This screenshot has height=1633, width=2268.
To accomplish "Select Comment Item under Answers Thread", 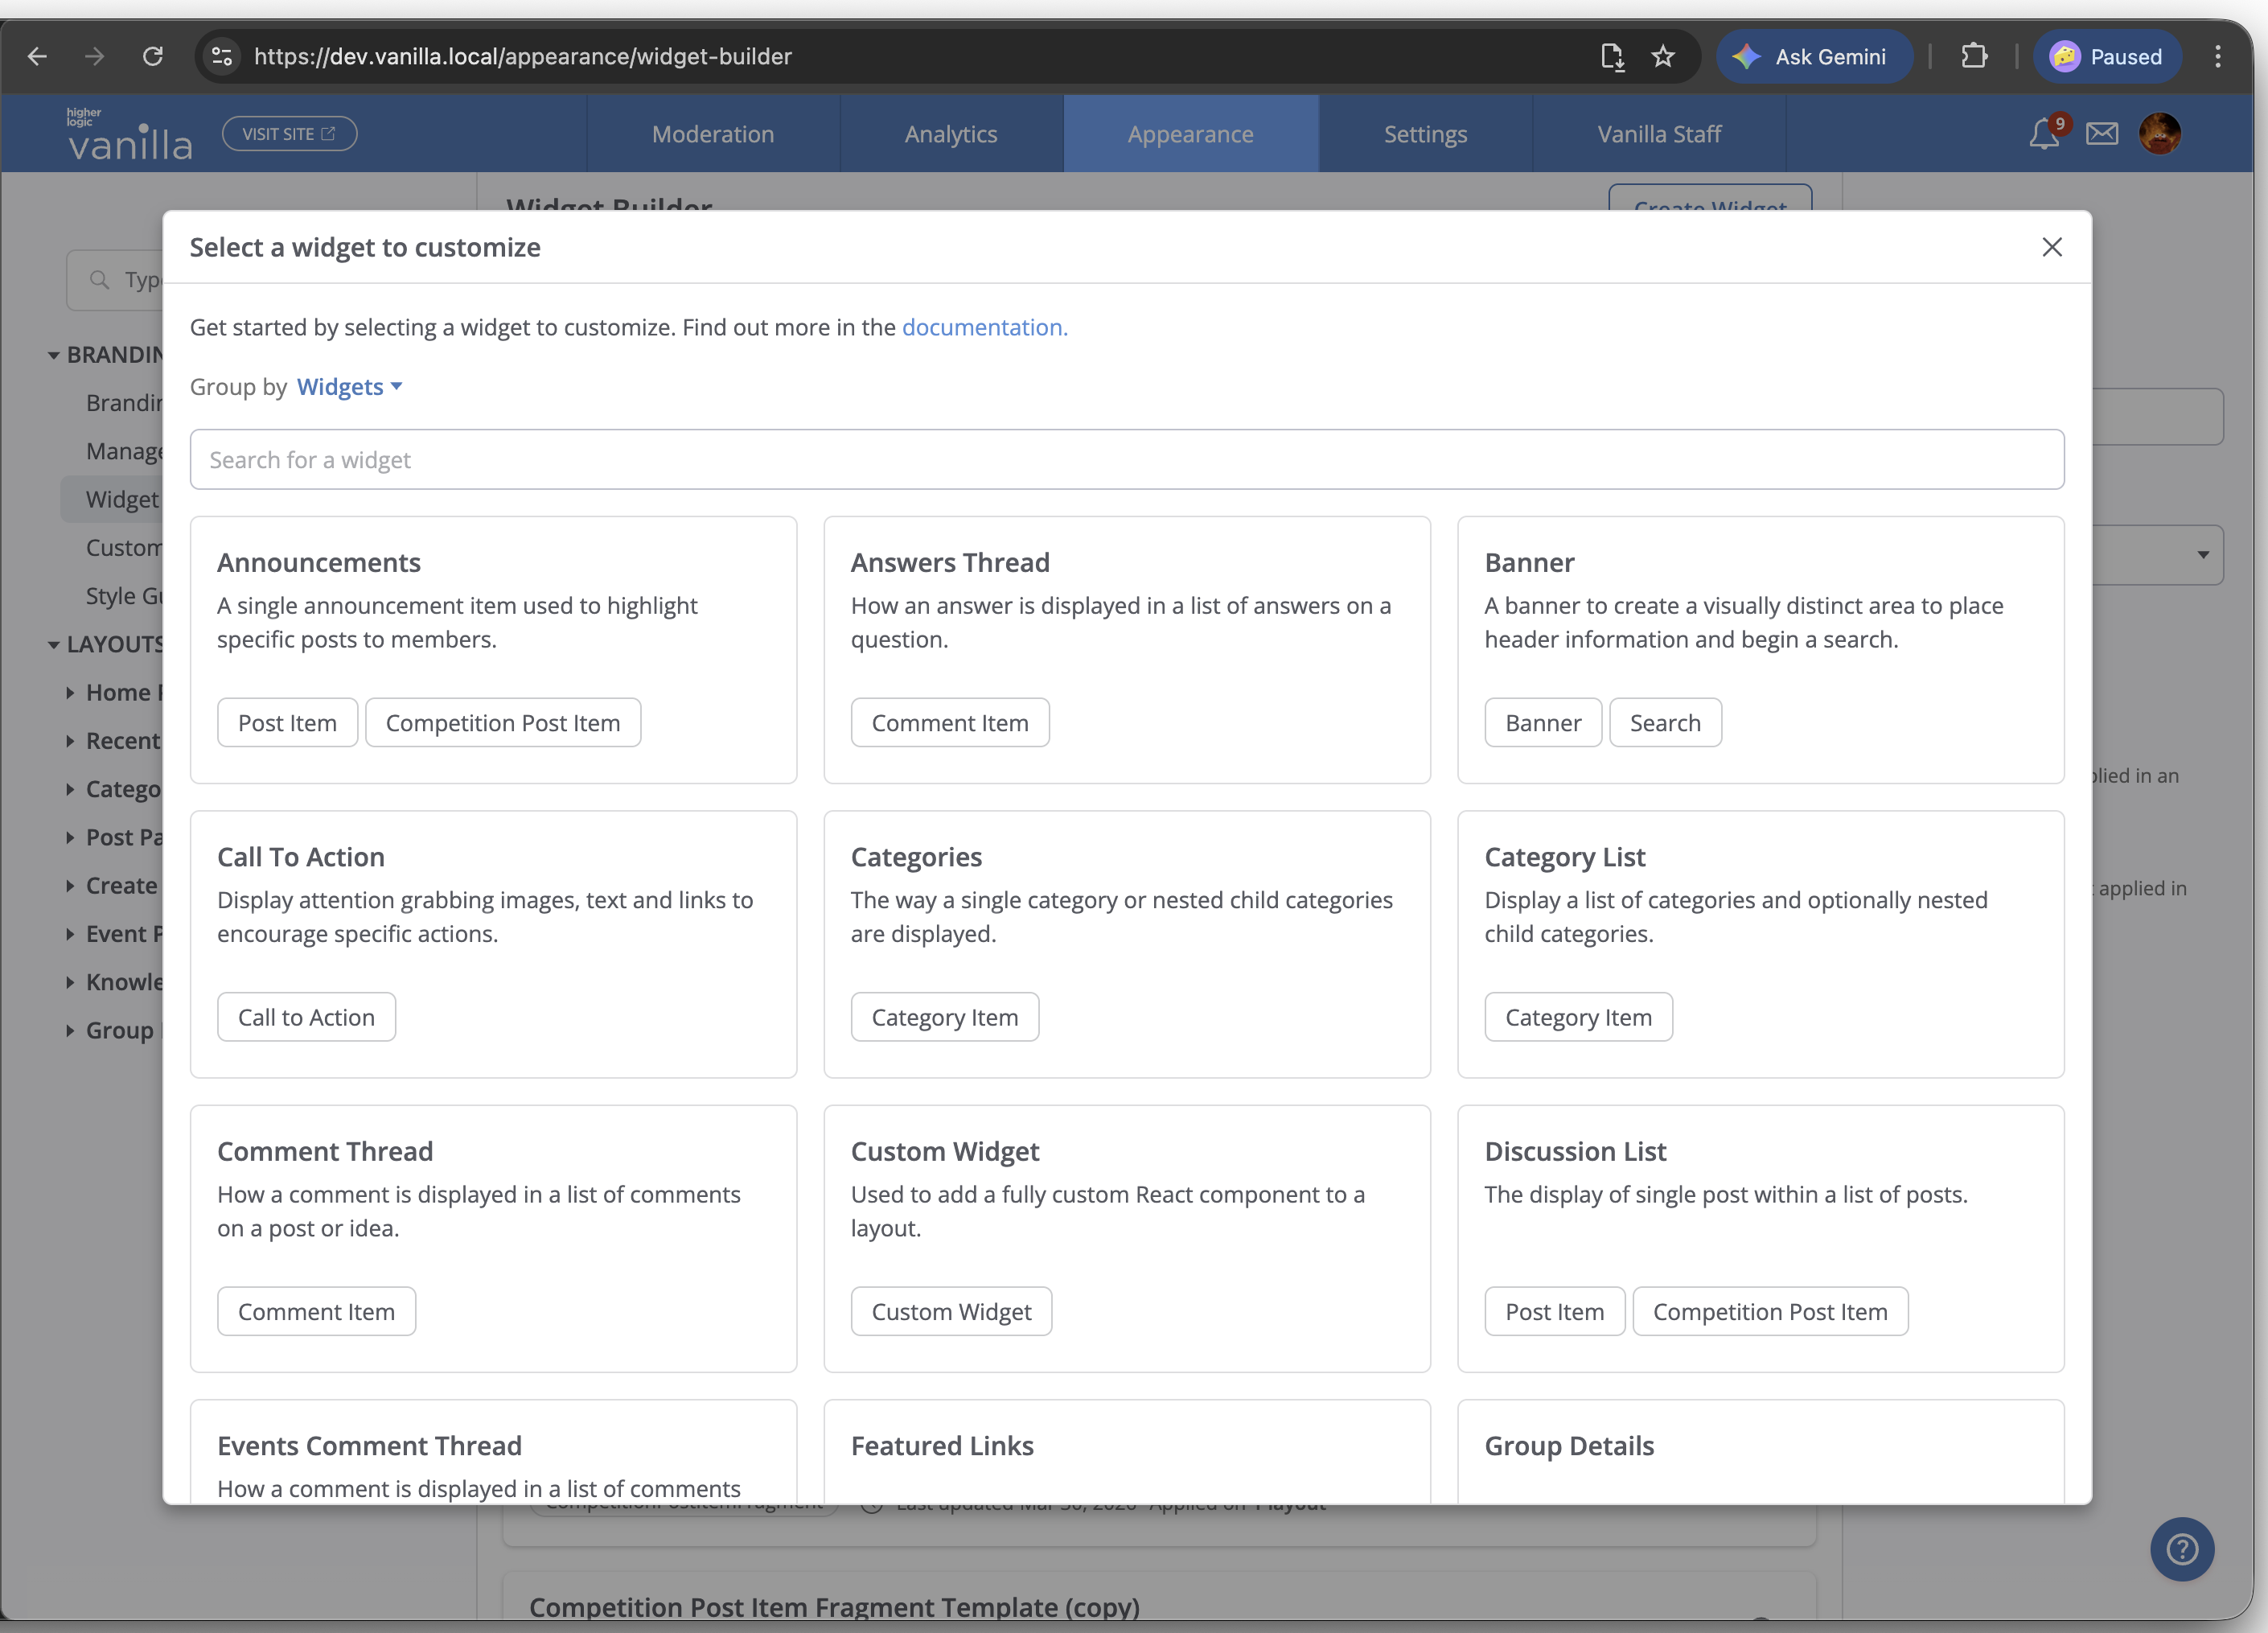I will click(950, 722).
